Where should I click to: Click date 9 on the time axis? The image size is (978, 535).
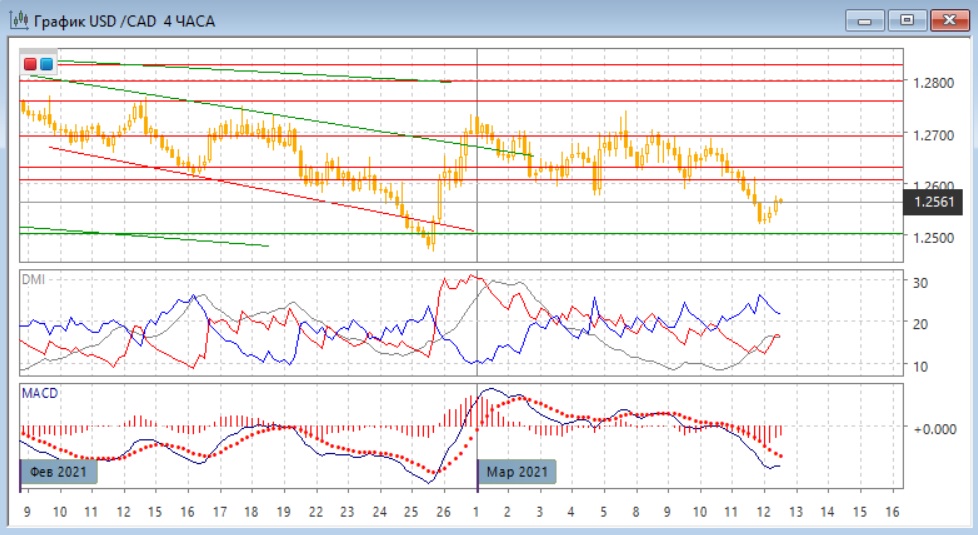(x=27, y=511)
